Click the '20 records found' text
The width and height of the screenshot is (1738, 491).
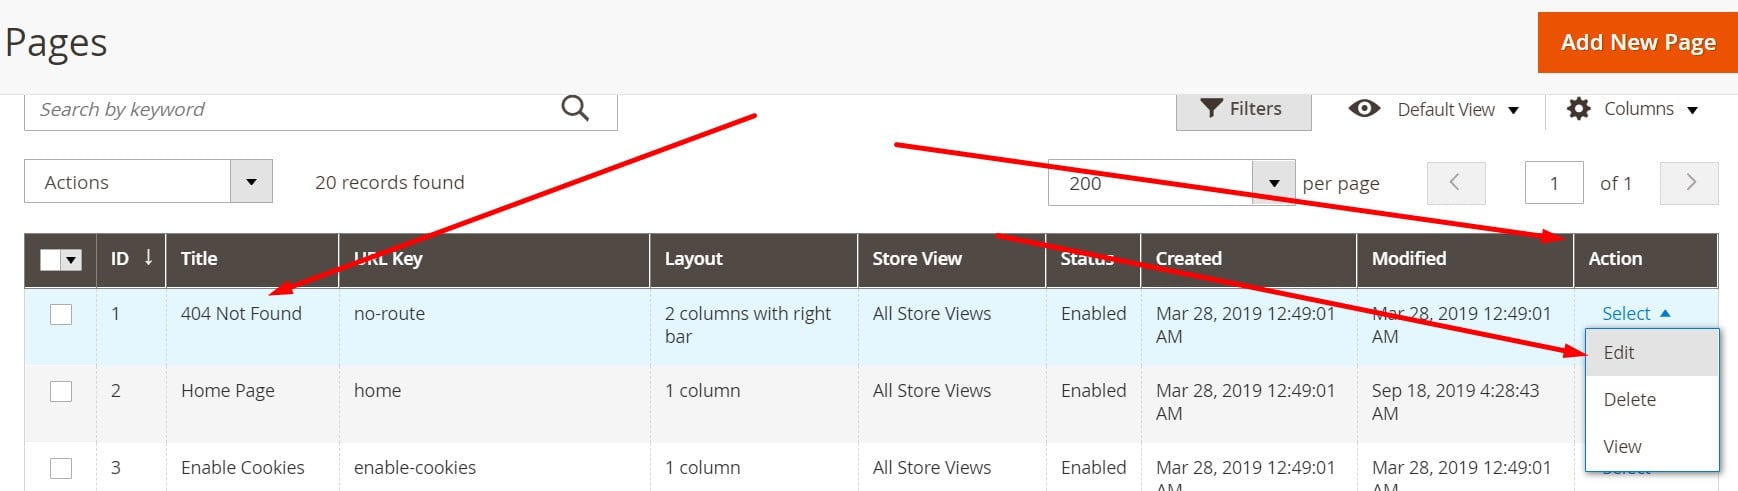click(x=390, y=183)
